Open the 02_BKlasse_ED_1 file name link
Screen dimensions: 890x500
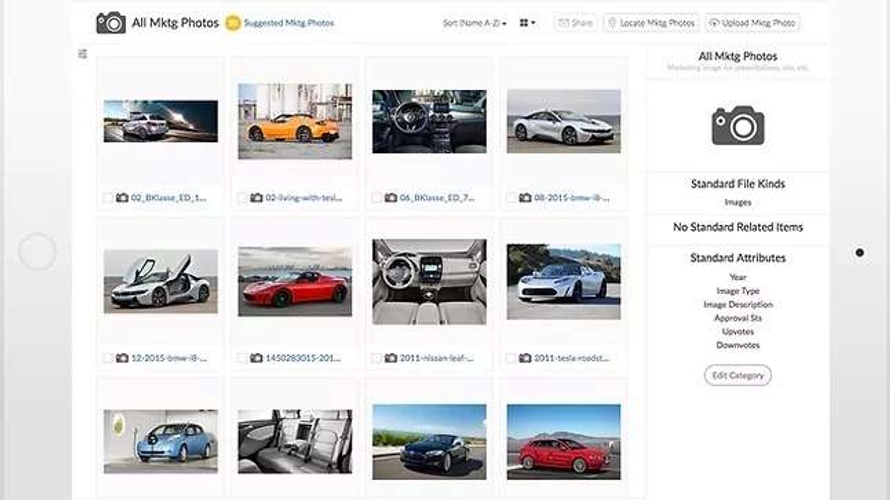pyautogui.click(x=169, y=198)
